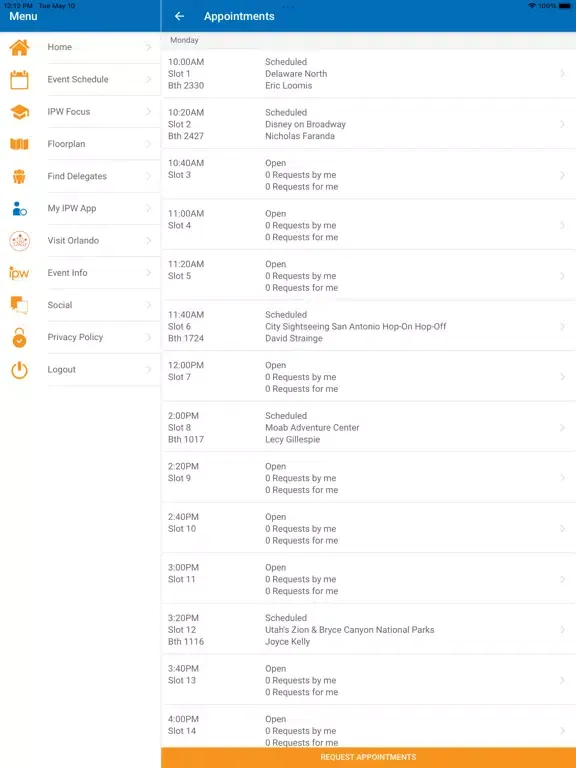The height and width of the screenshot is (768, 576).
Task: Choose Logout in the side menu
Action: [80, 370]
